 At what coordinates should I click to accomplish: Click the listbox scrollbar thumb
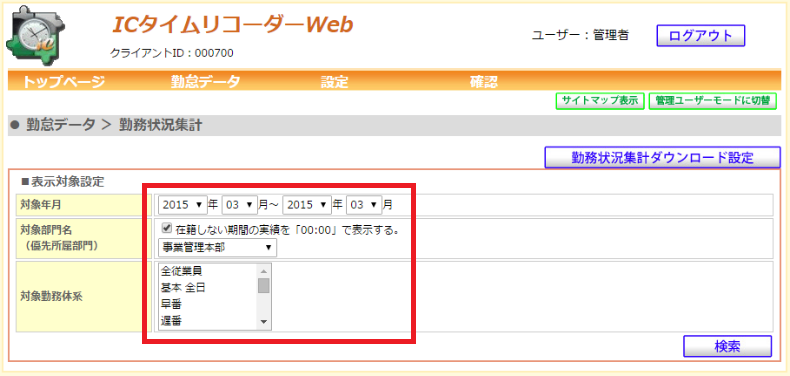click(x=264, y=285)
